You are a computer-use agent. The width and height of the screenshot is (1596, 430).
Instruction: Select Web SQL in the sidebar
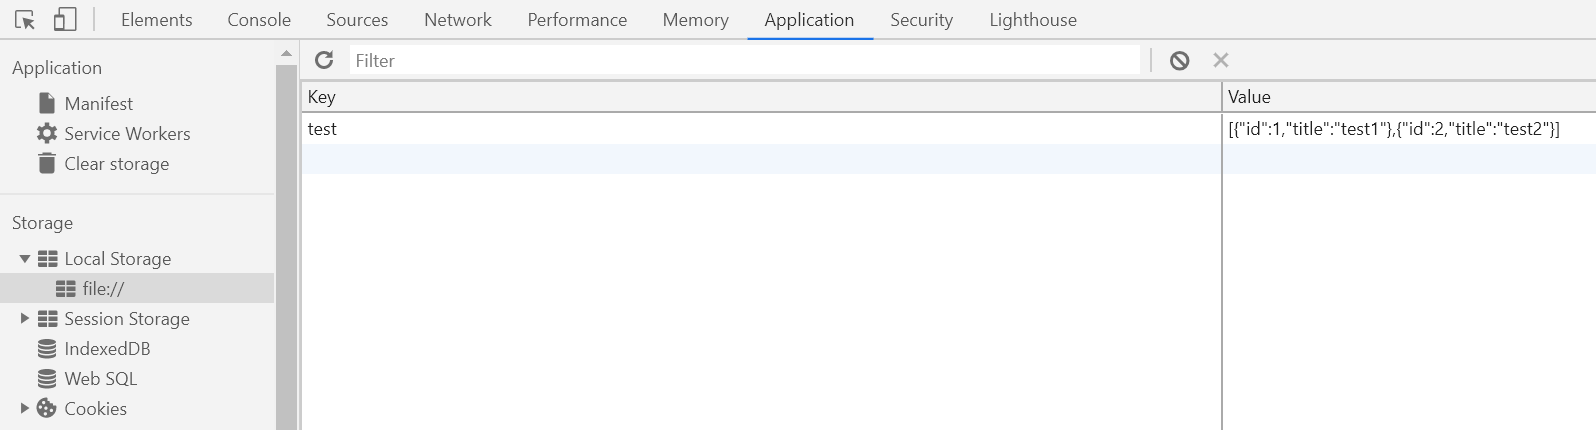pos(100,379)
